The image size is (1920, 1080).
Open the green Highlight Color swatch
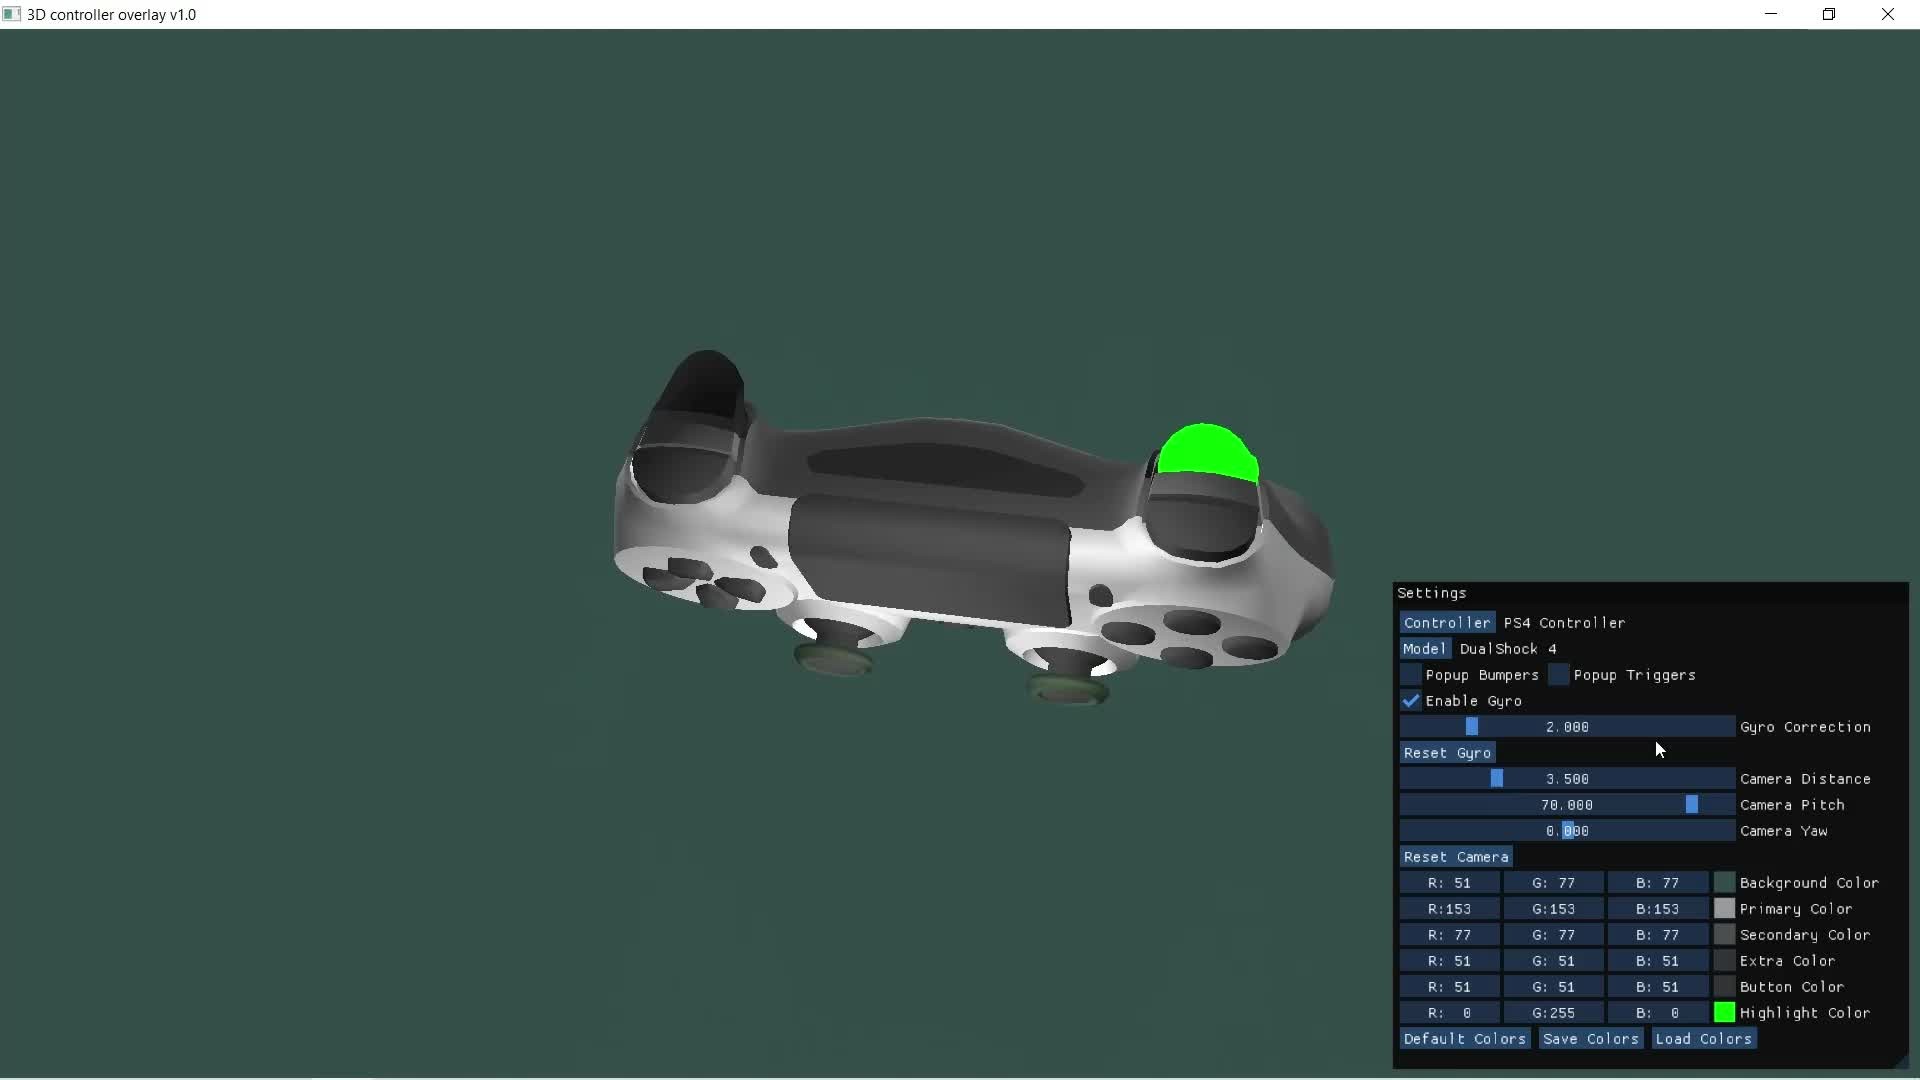coord(1724,1013)
